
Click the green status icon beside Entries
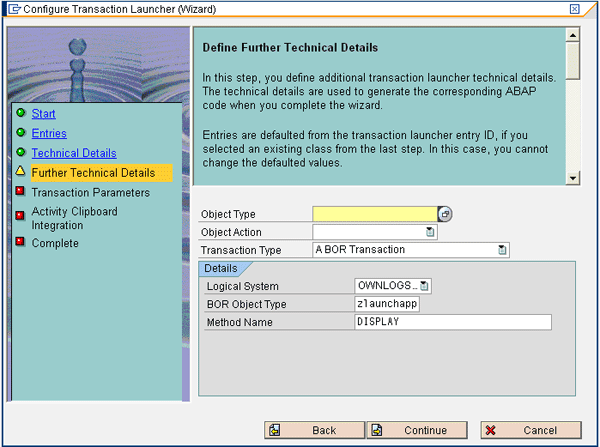(21, 132)
